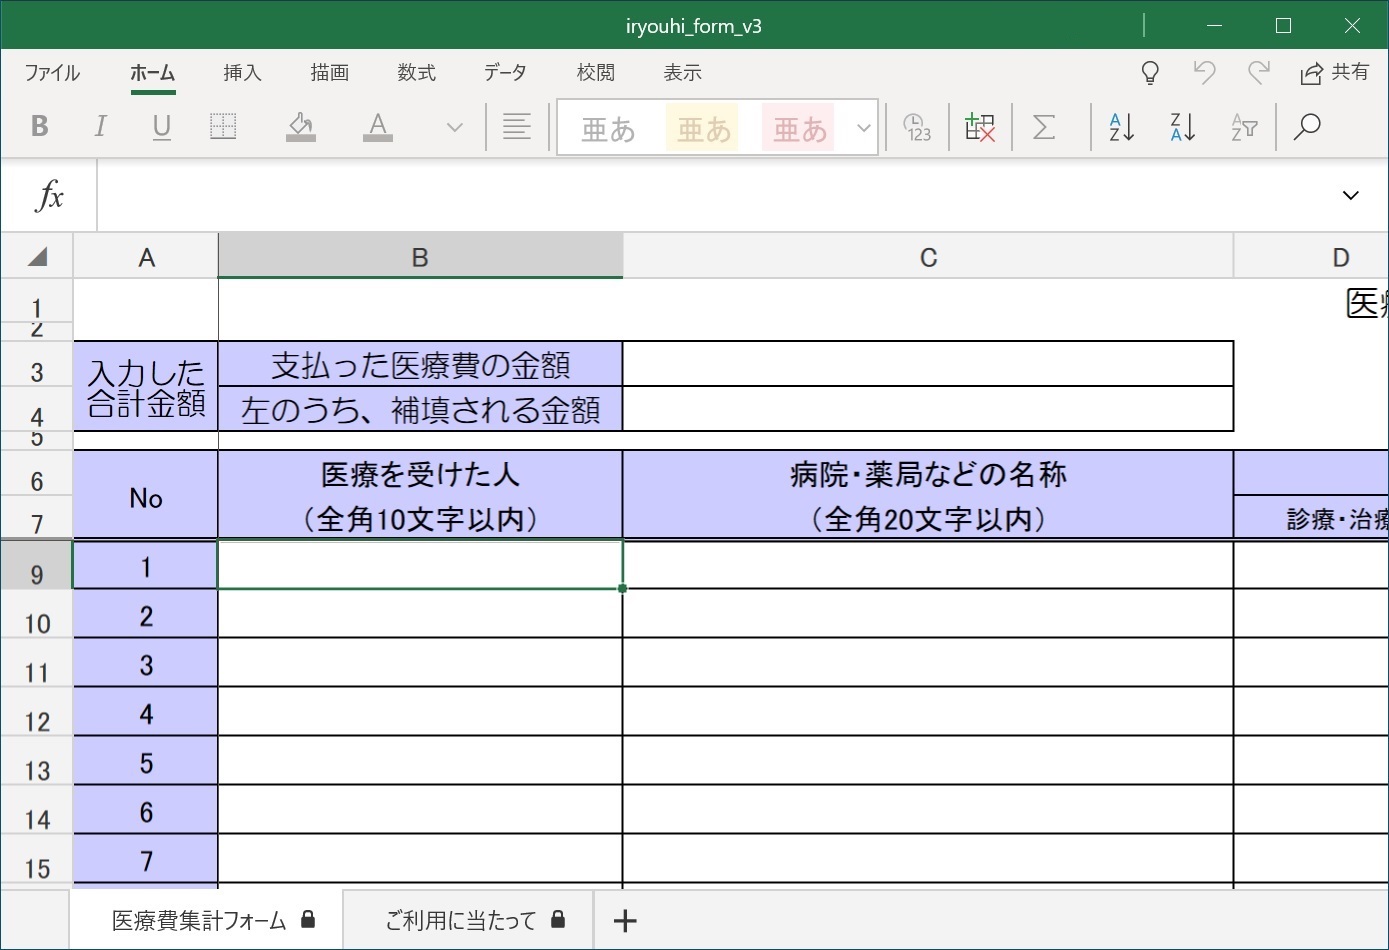1389x950 pixels.
Task: Switch to the データ ribbon tab
Action: click(x=505, y=72)
